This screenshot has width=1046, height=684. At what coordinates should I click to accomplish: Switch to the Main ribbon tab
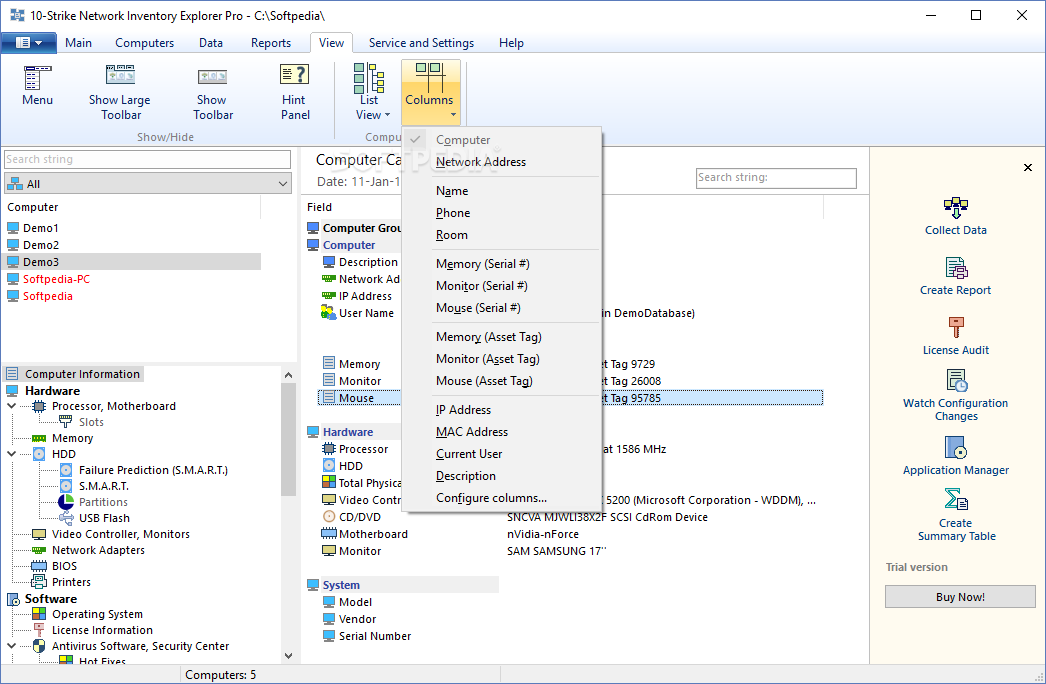coord(78,43)
